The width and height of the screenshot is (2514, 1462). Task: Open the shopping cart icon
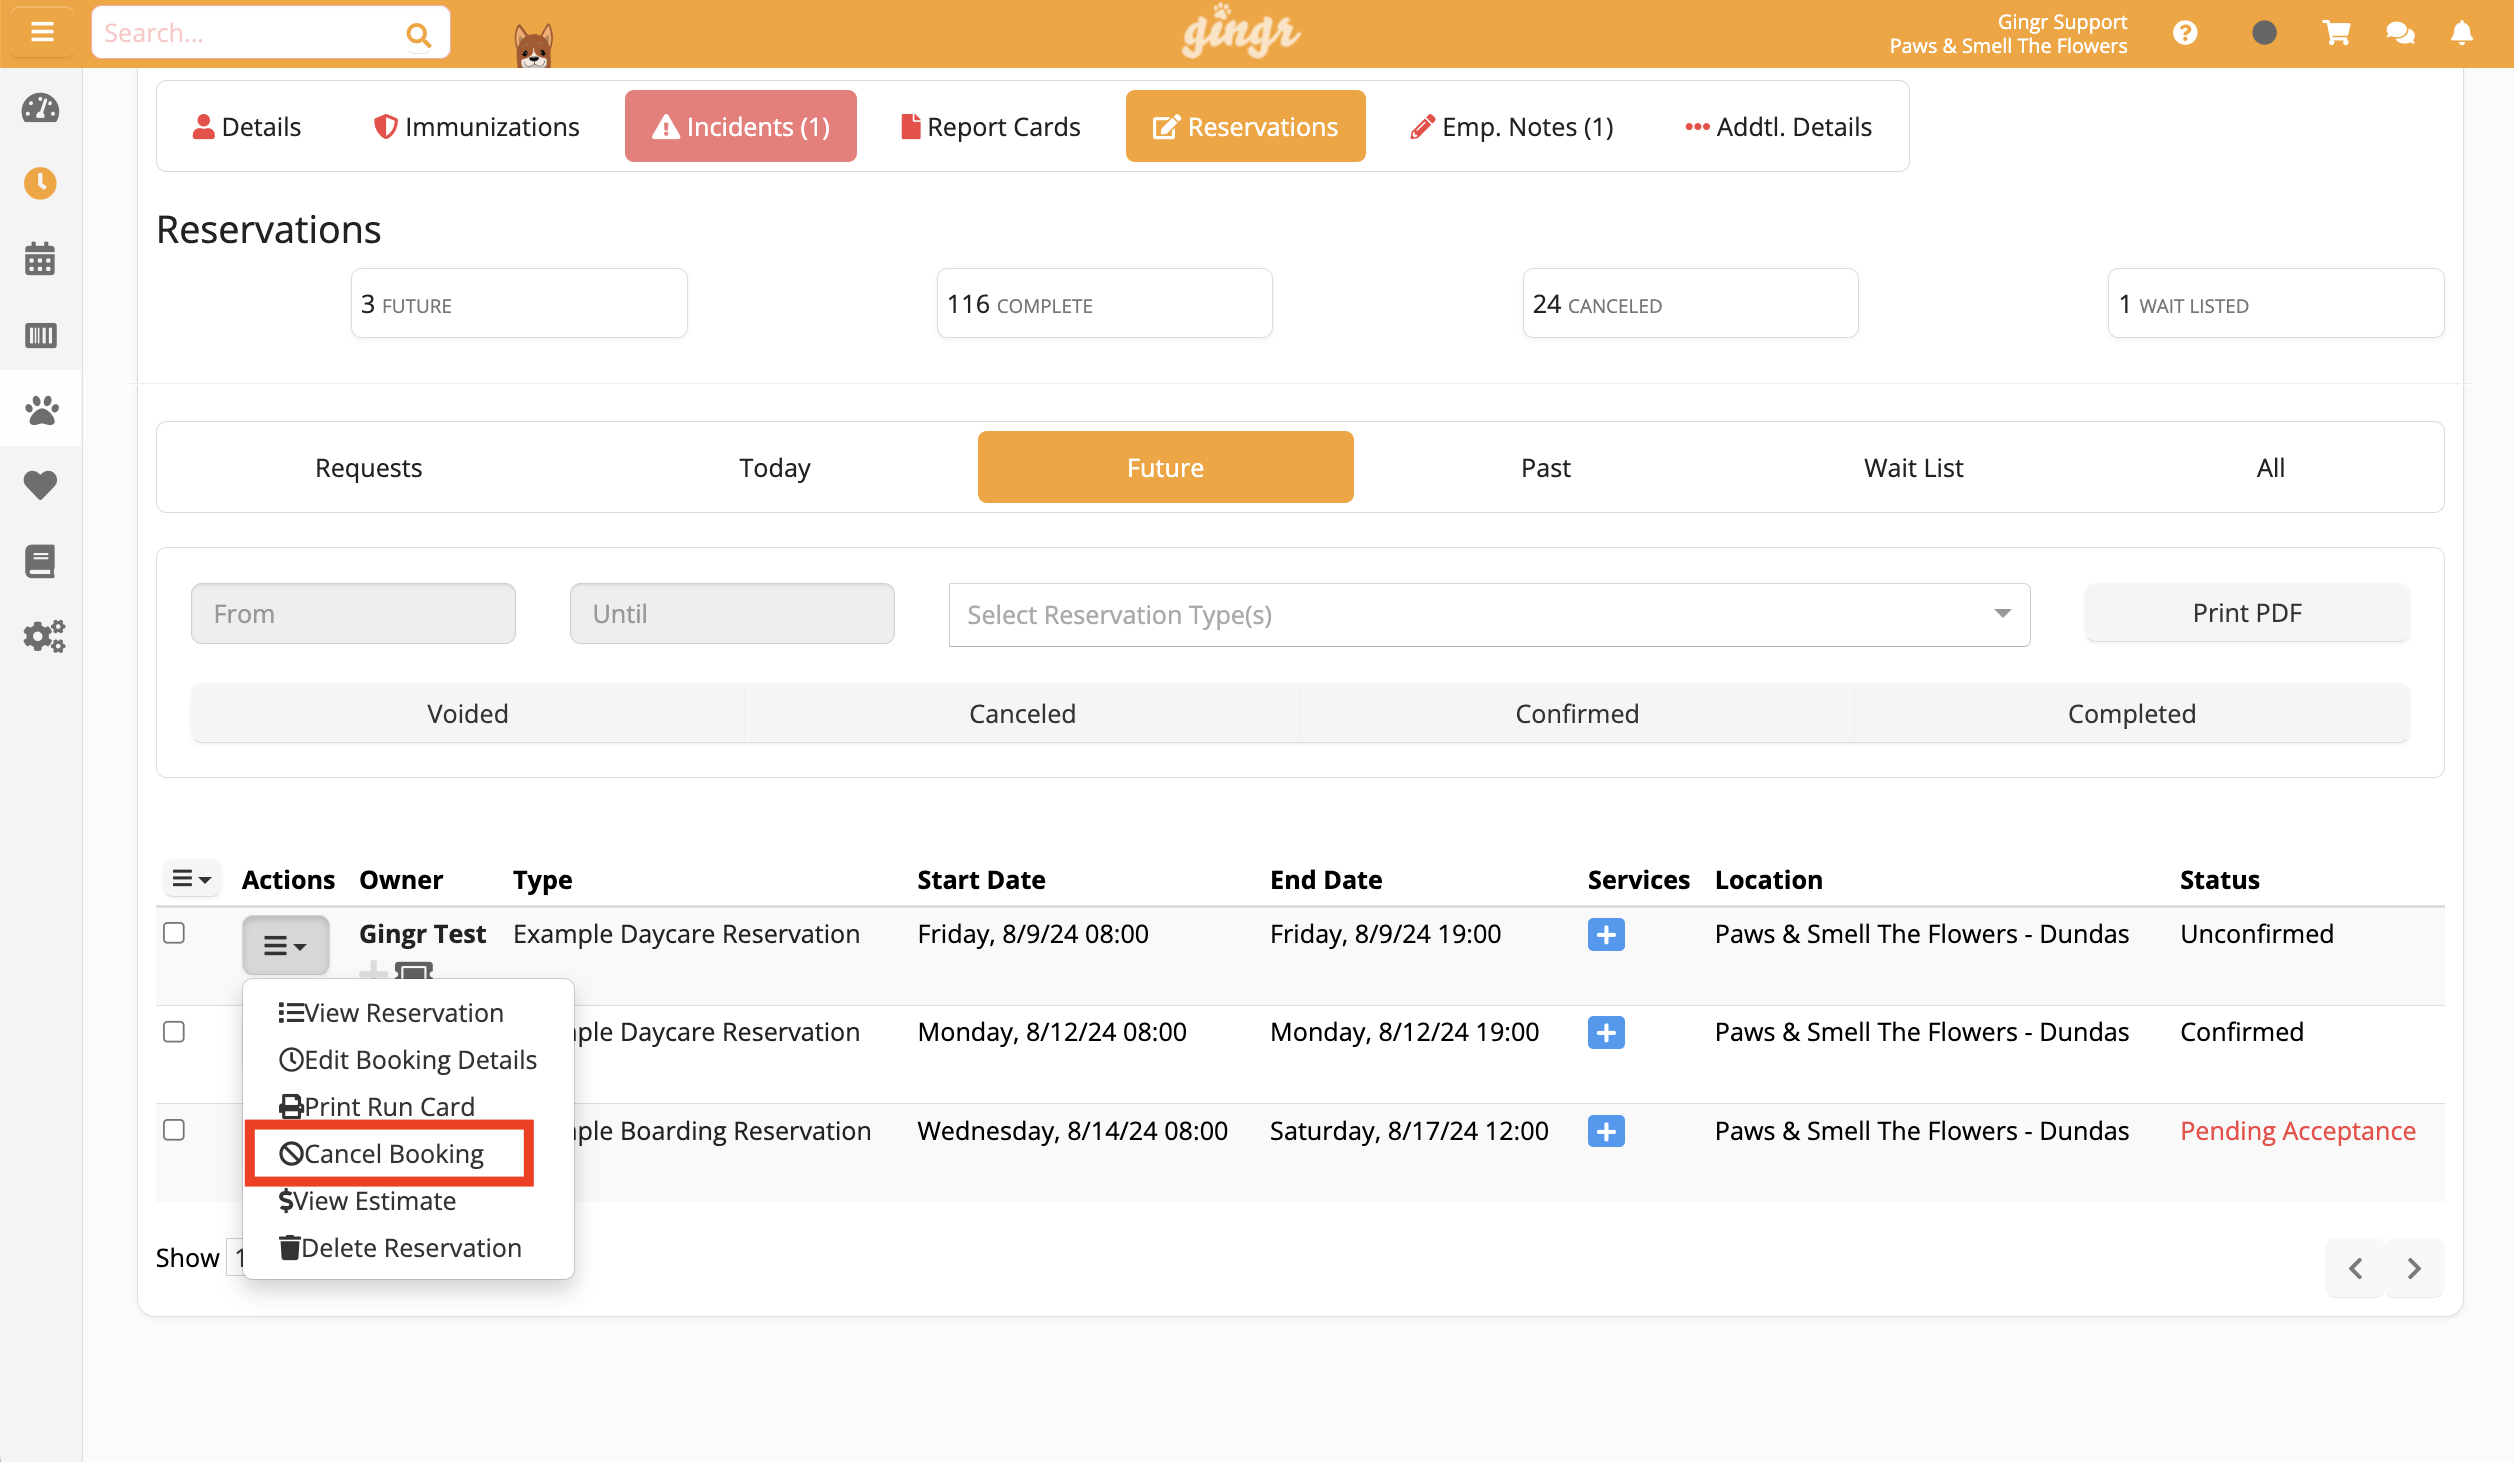pos(2336,34)
